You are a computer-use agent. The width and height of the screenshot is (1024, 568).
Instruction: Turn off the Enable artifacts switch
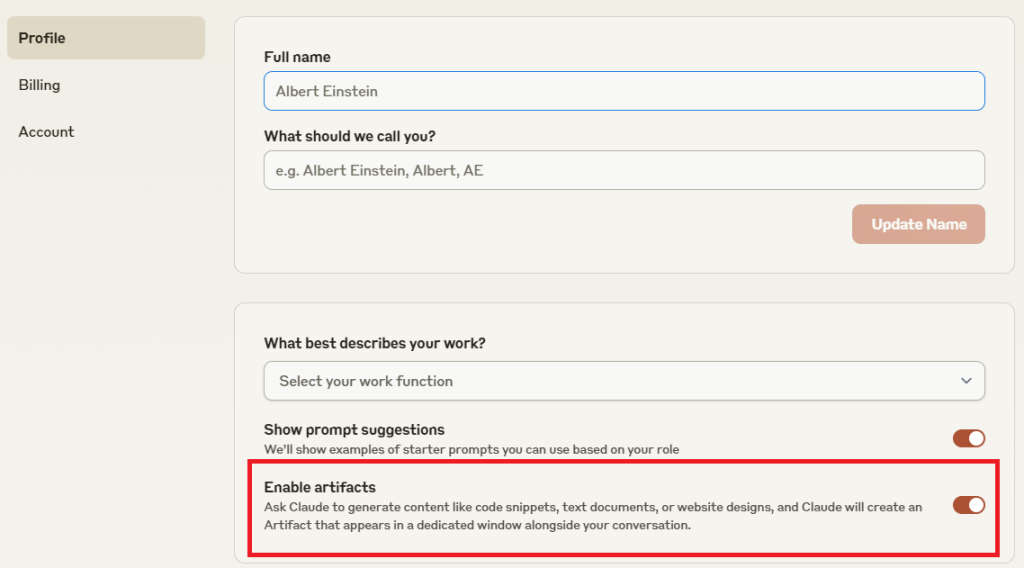968,505
